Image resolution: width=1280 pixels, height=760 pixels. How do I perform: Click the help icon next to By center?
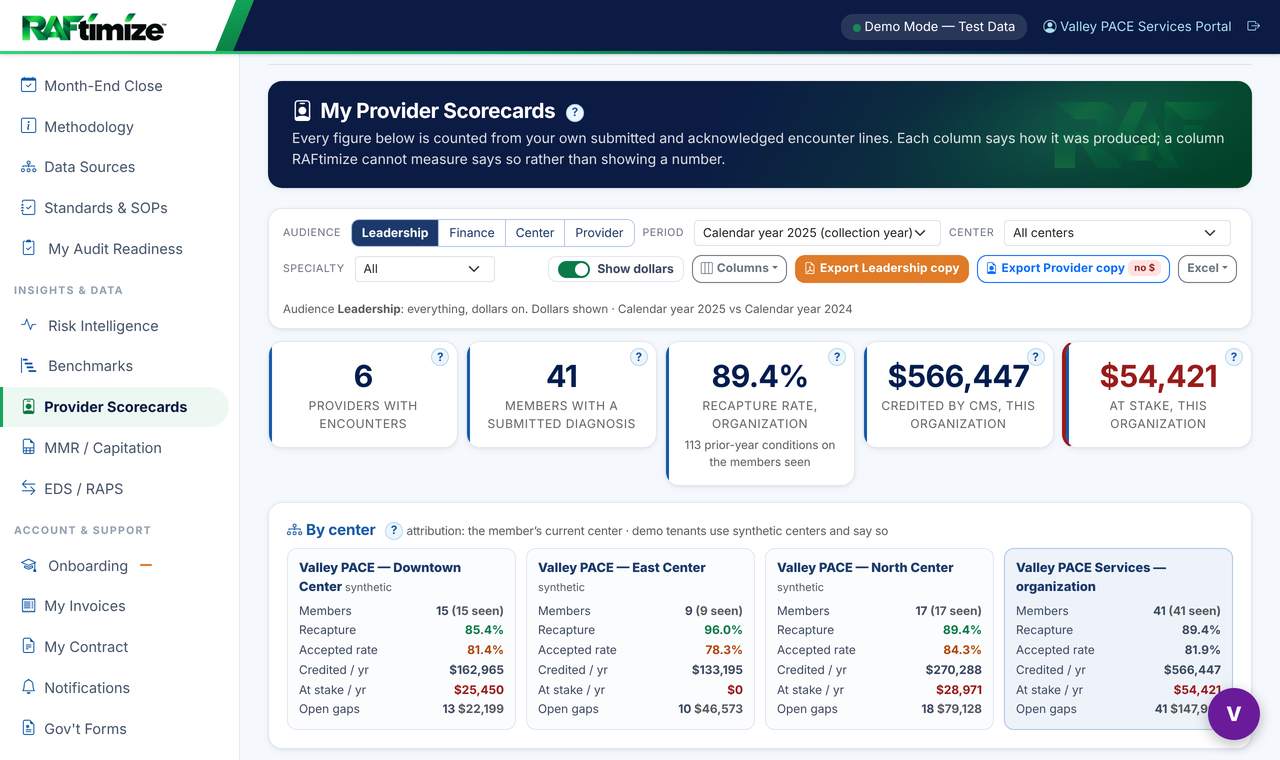394,531
